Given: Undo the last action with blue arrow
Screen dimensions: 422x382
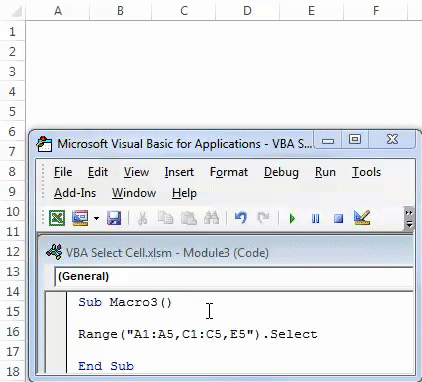Looking at the screenshot, I should 241,218.
